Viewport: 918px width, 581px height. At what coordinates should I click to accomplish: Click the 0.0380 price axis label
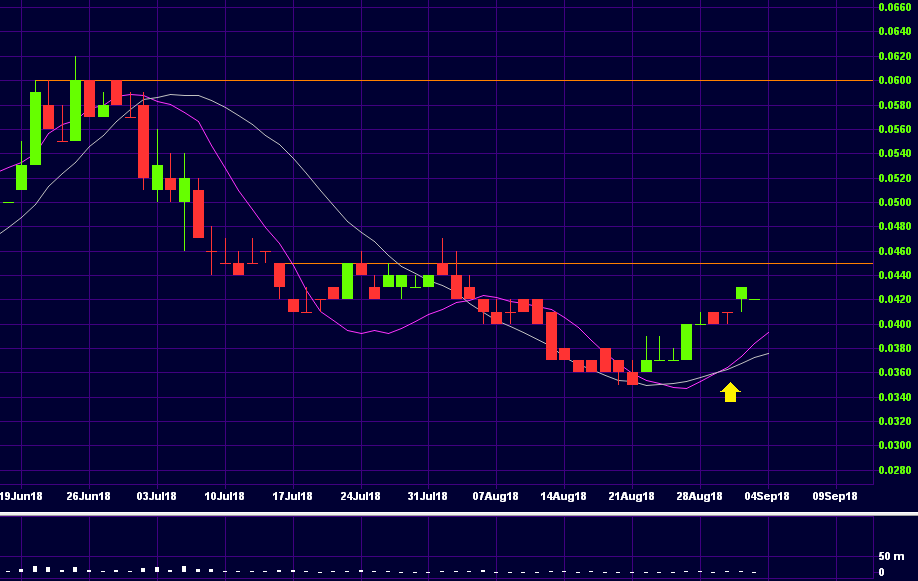point(895,348)
